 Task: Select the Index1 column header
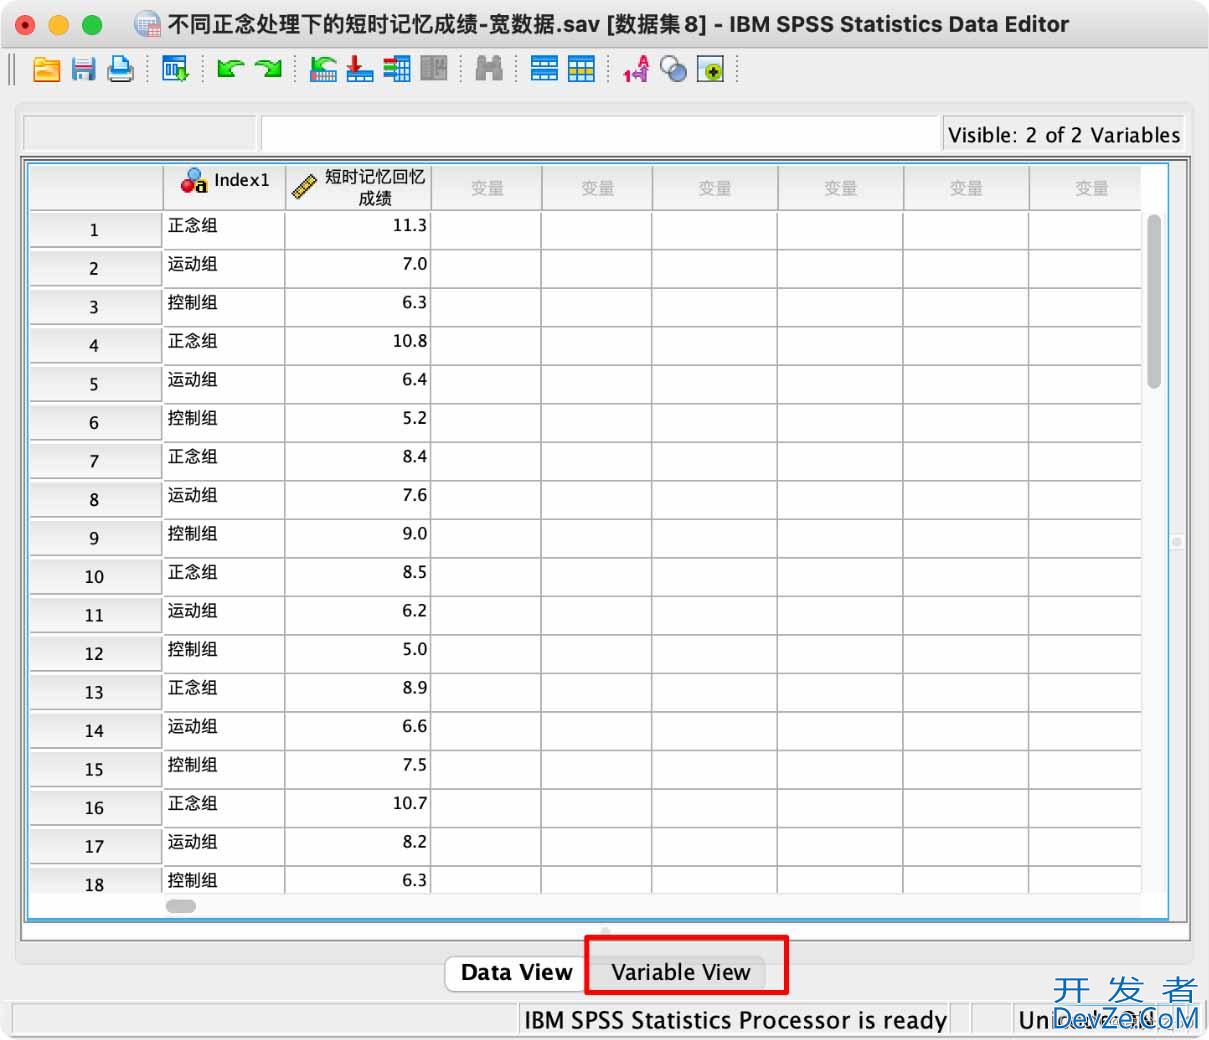(224, 187)
